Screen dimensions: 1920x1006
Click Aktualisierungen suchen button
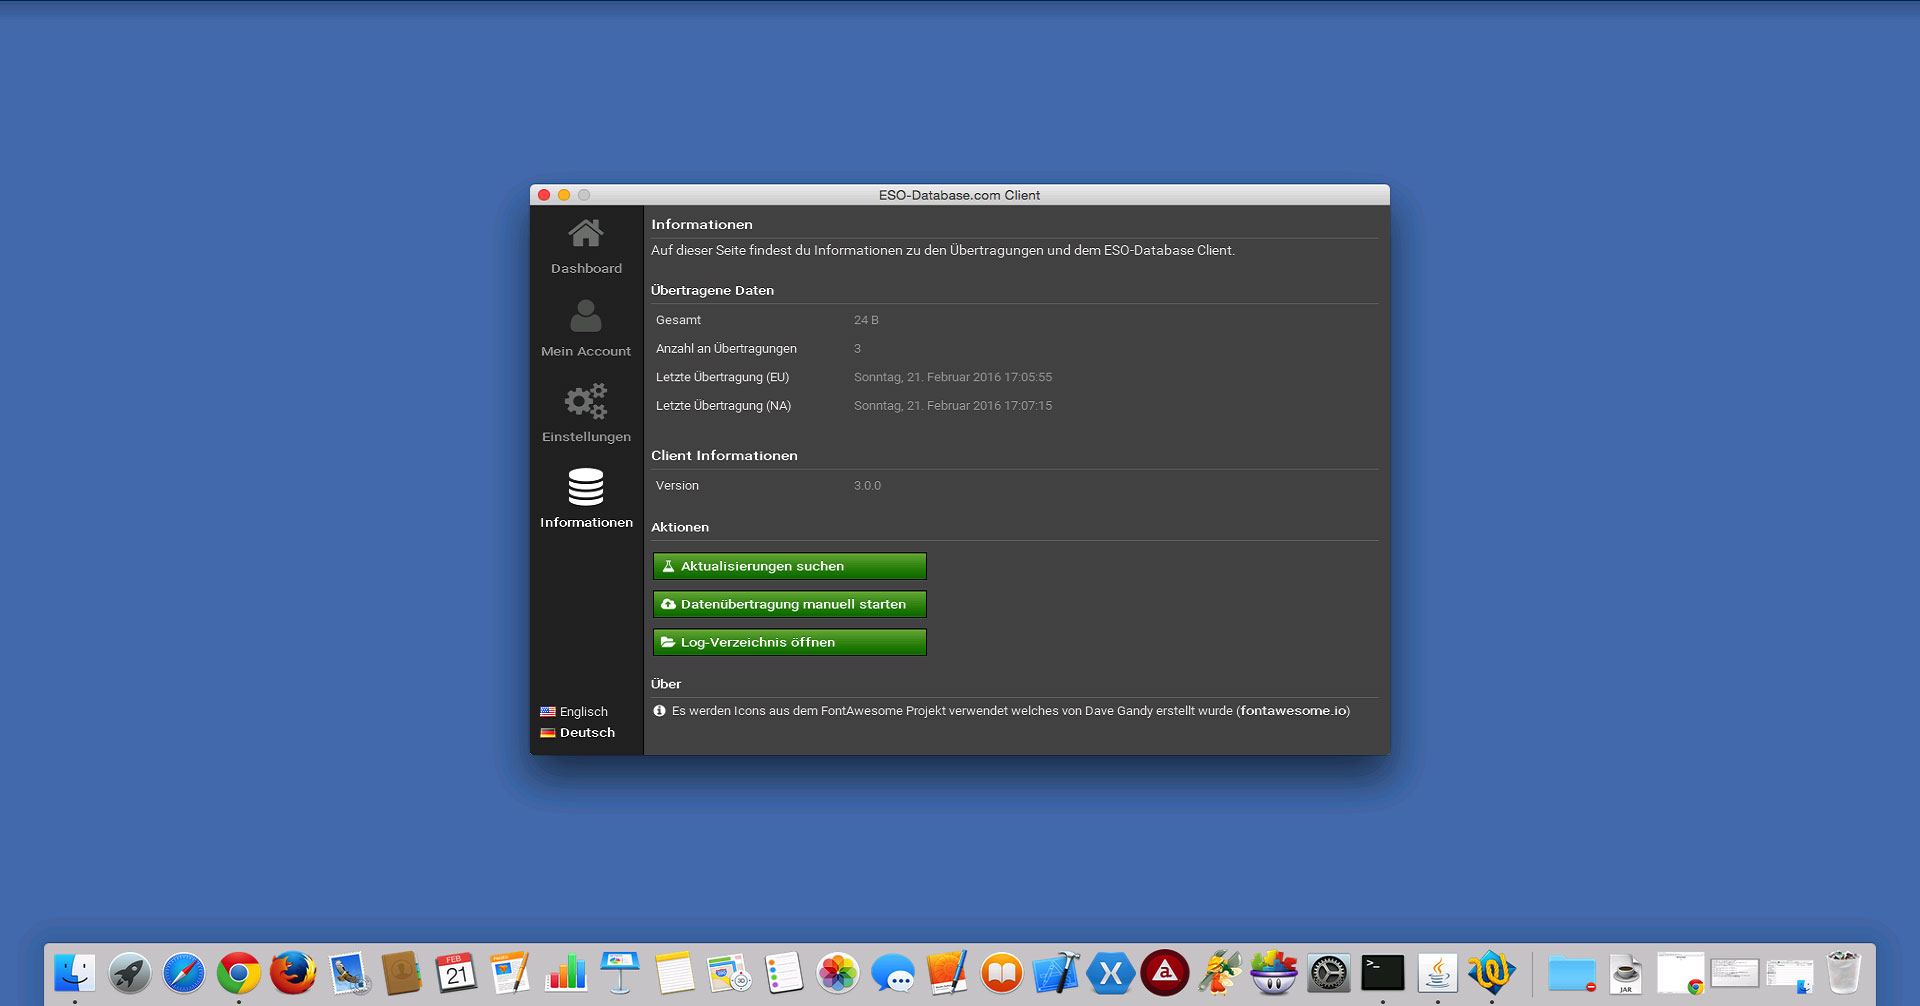(790, 566)
